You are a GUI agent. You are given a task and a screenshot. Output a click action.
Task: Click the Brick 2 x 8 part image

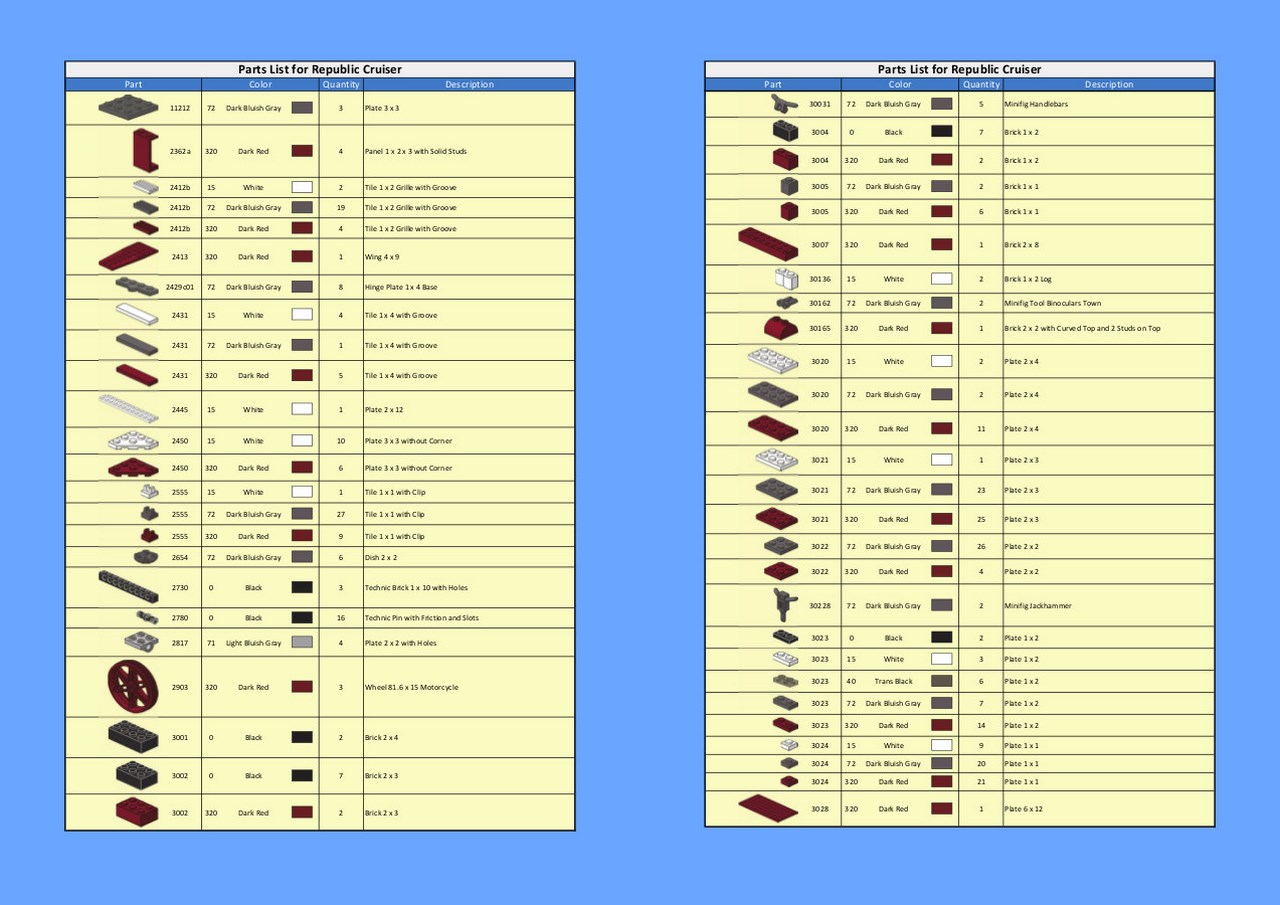(768, 244)
